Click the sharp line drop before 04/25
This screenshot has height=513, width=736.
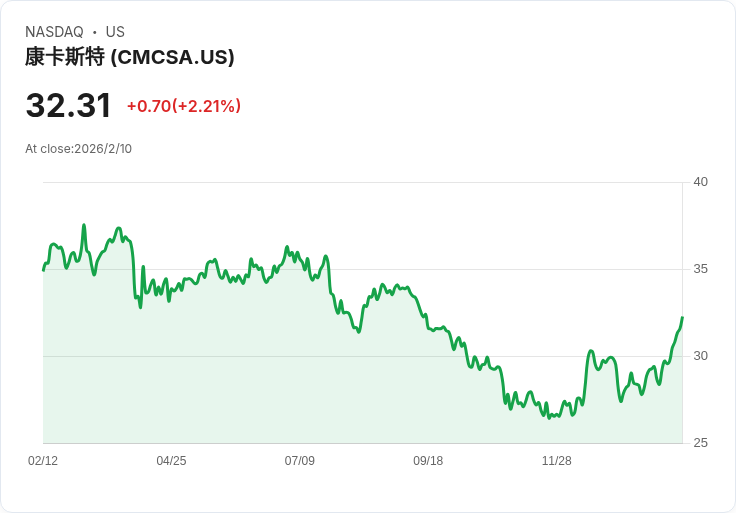click(133, 272)
